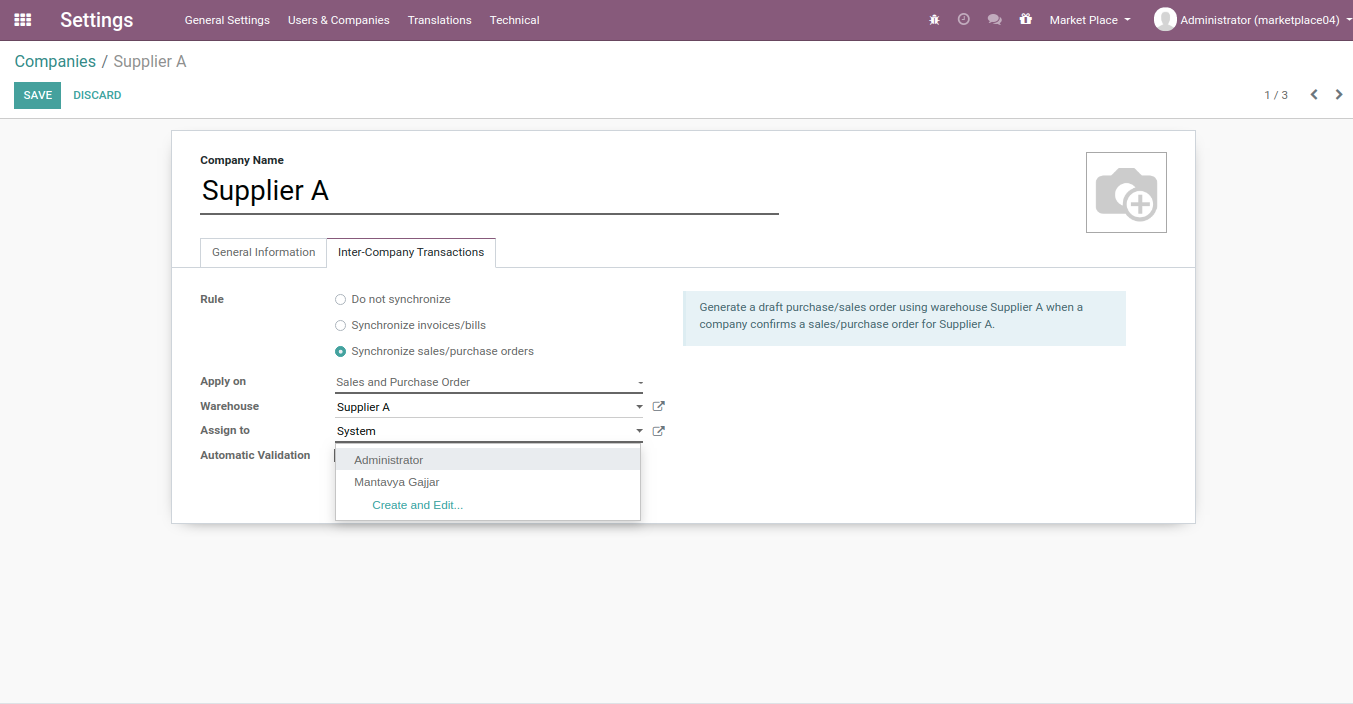
Task: Open the apps grid menu icon
Action: (22, 20)
